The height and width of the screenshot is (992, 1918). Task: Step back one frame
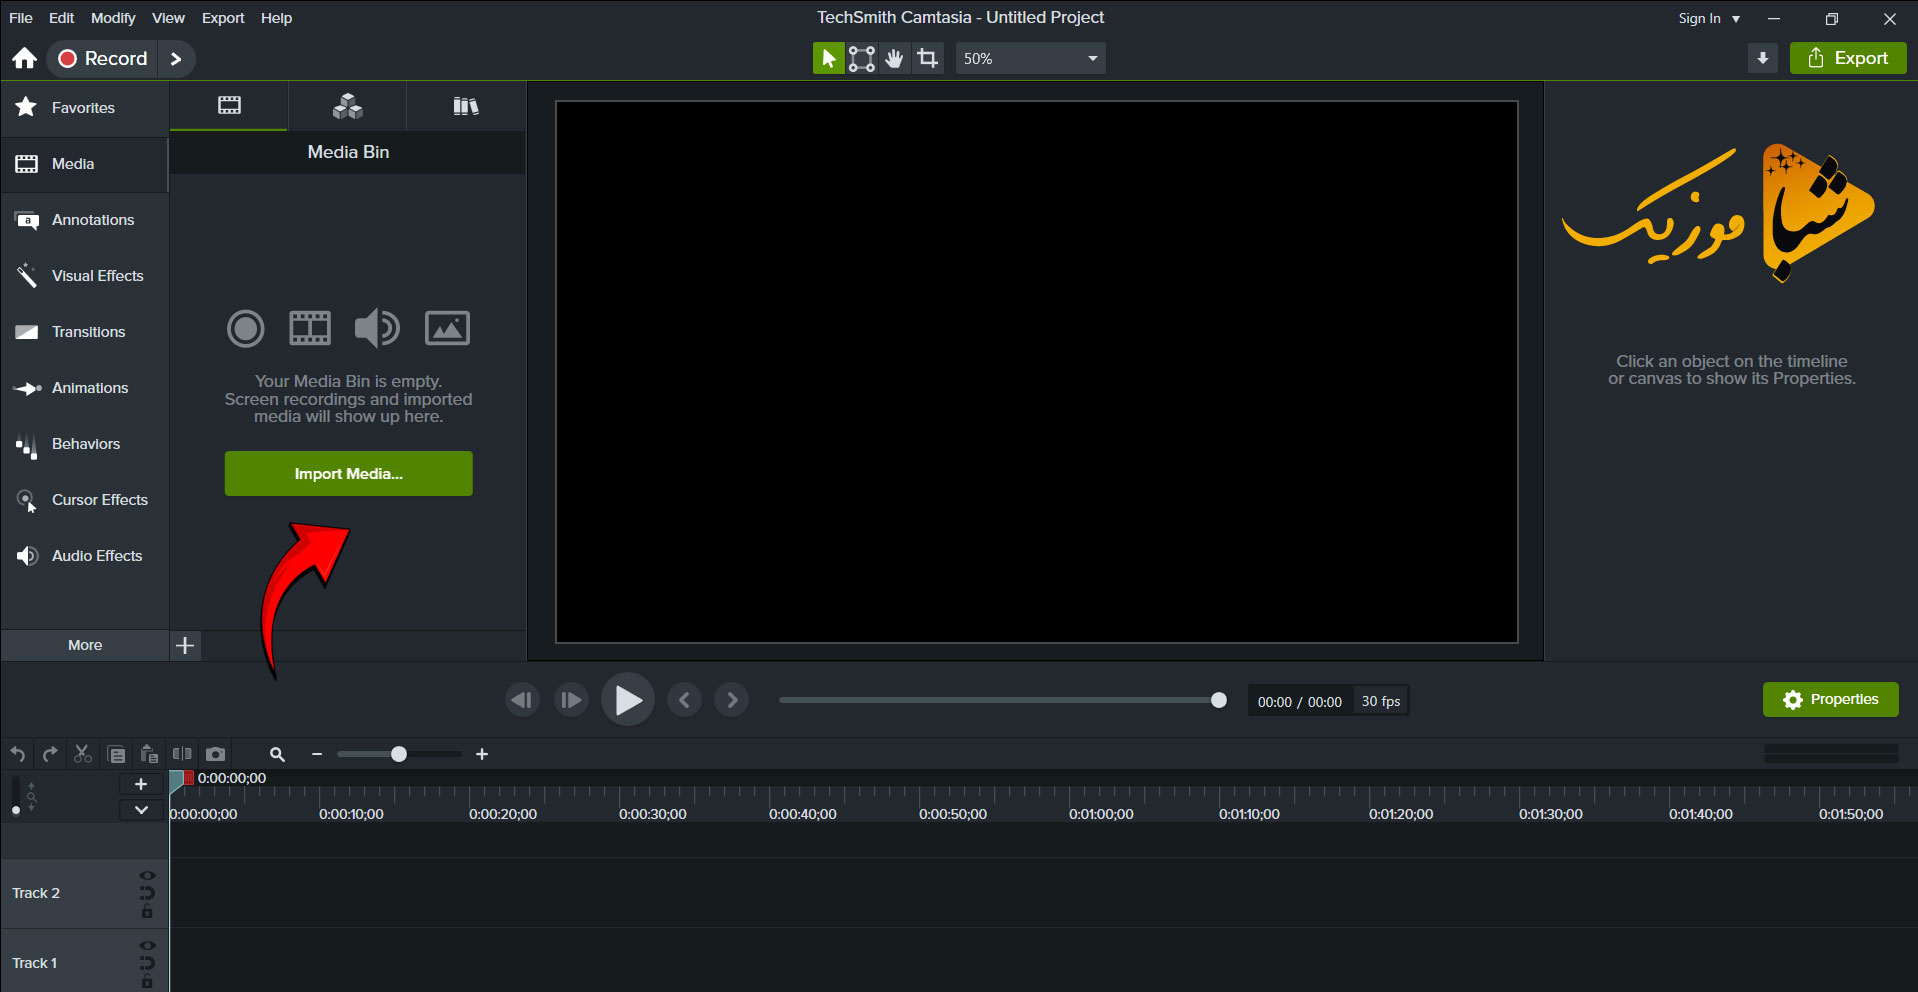tap(522, 700)
